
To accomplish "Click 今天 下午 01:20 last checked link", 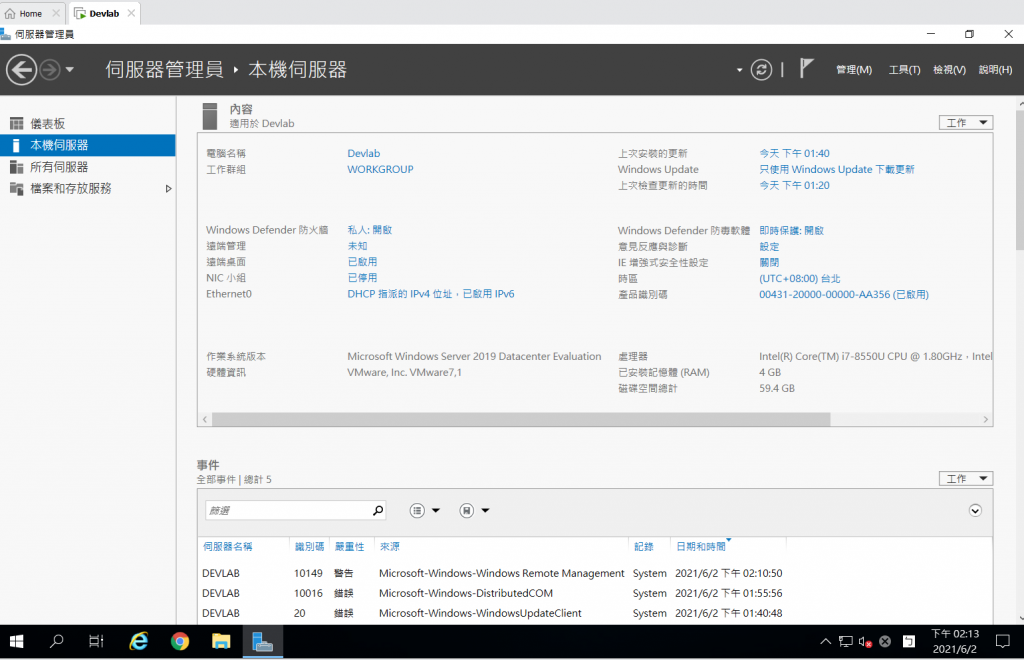I will [794, 185].
